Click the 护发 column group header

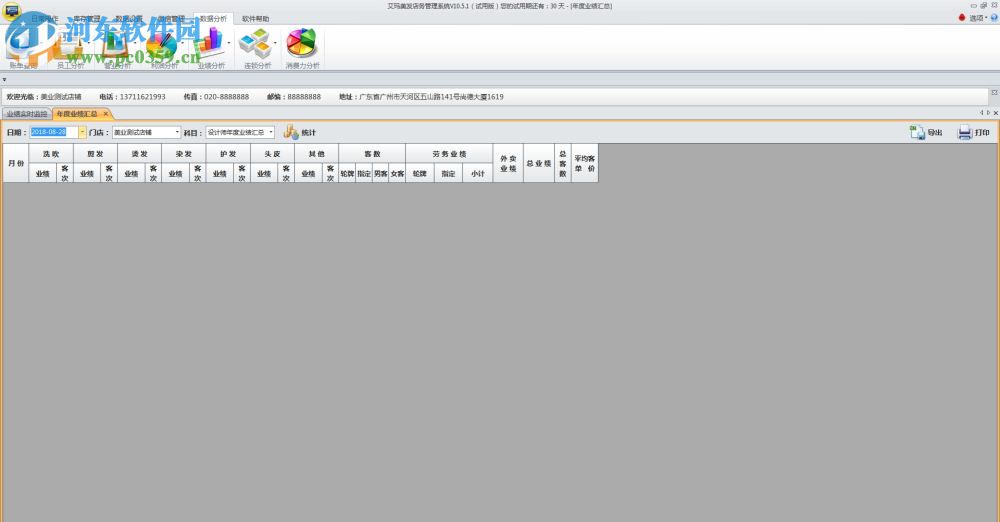[x=228, y=154]
